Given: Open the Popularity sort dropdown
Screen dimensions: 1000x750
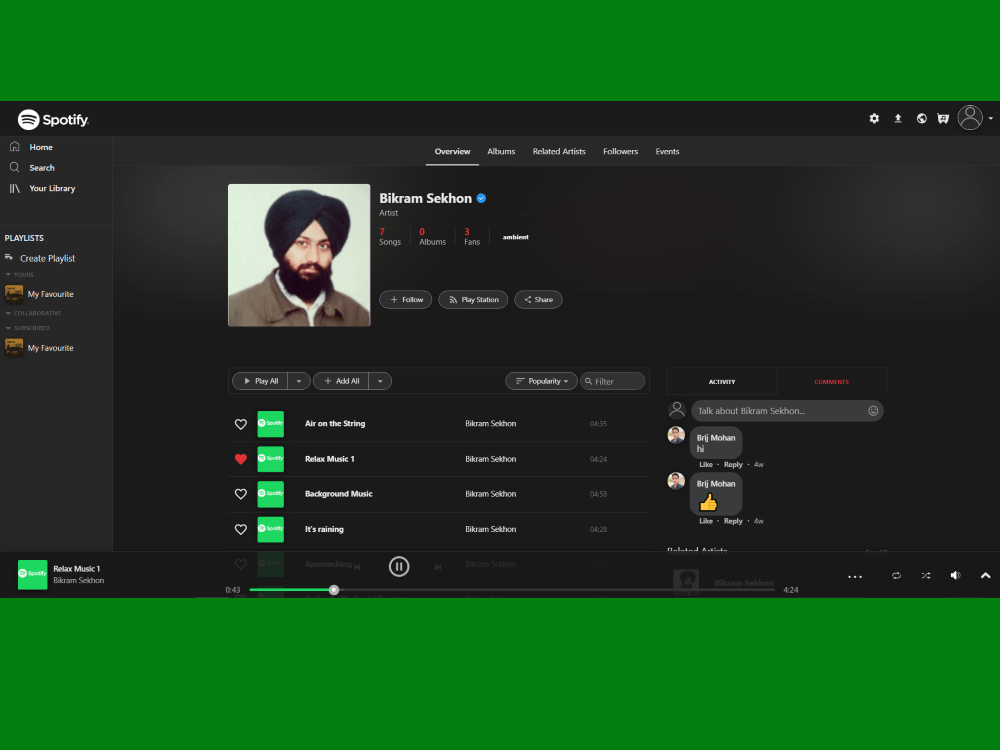Looking at the screenshot, I should 541,381.
